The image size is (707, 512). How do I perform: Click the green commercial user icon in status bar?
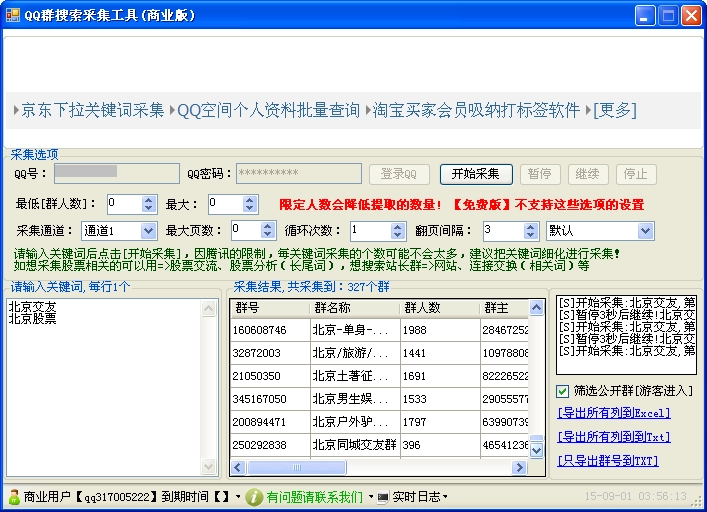(x=14, y=497)
